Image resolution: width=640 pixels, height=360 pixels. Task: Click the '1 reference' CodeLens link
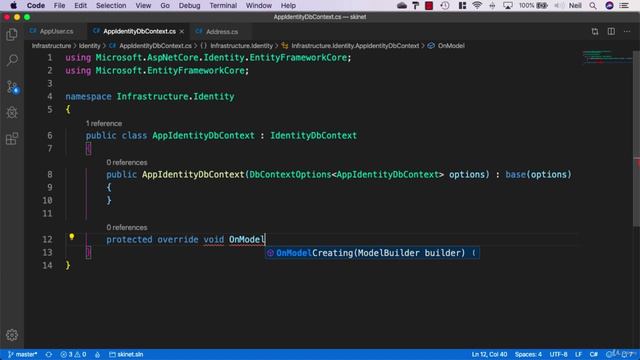coord(104,123)
